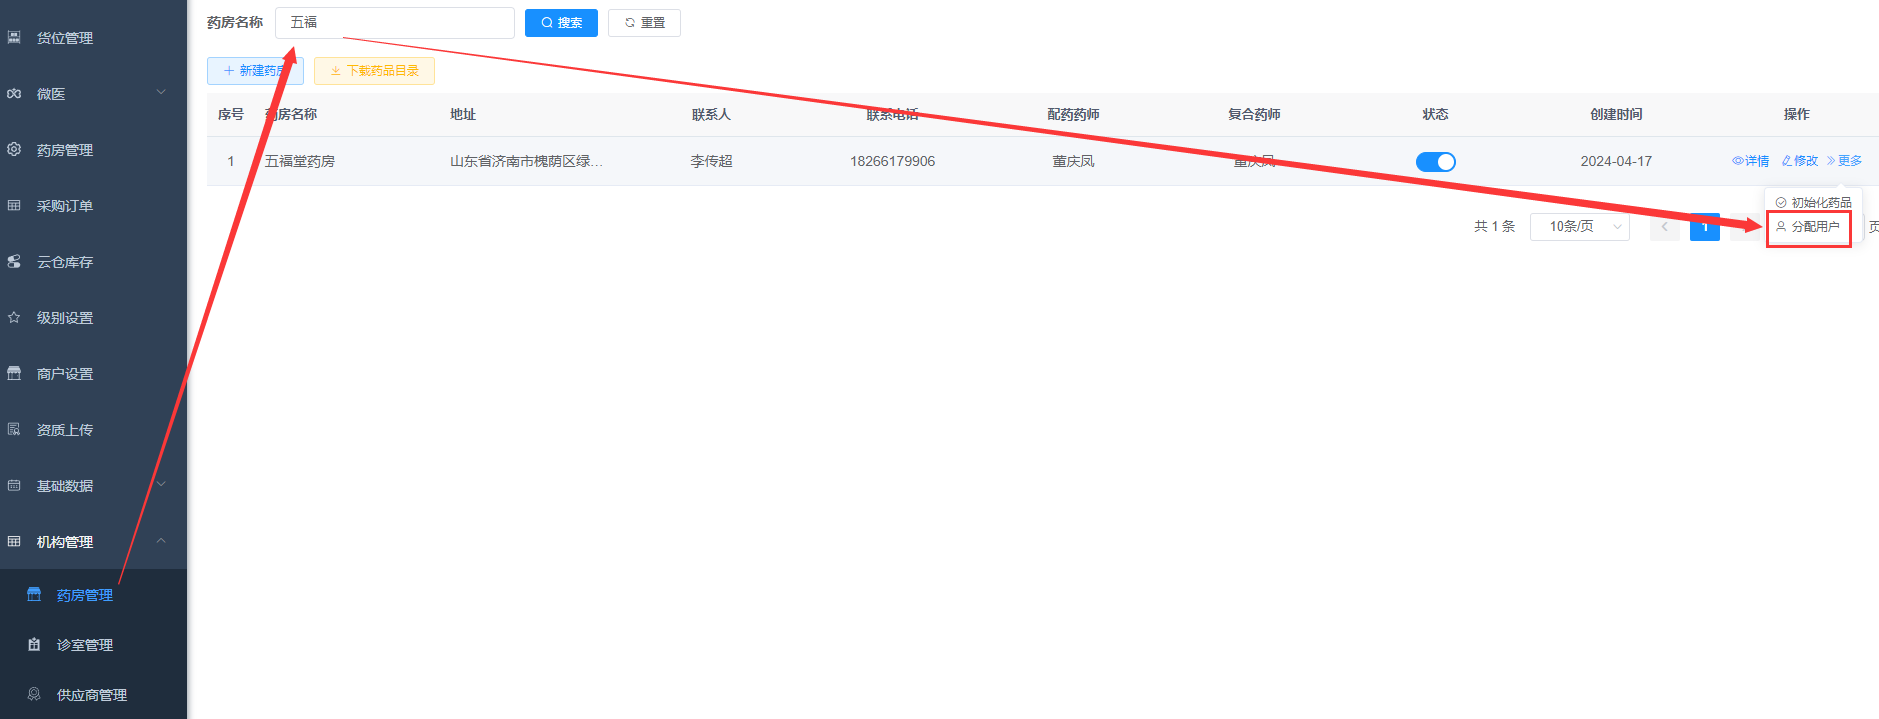Click the gear icon of top-level 药房管理
The image size is (1879, 719).
click(x=14, y=150)
